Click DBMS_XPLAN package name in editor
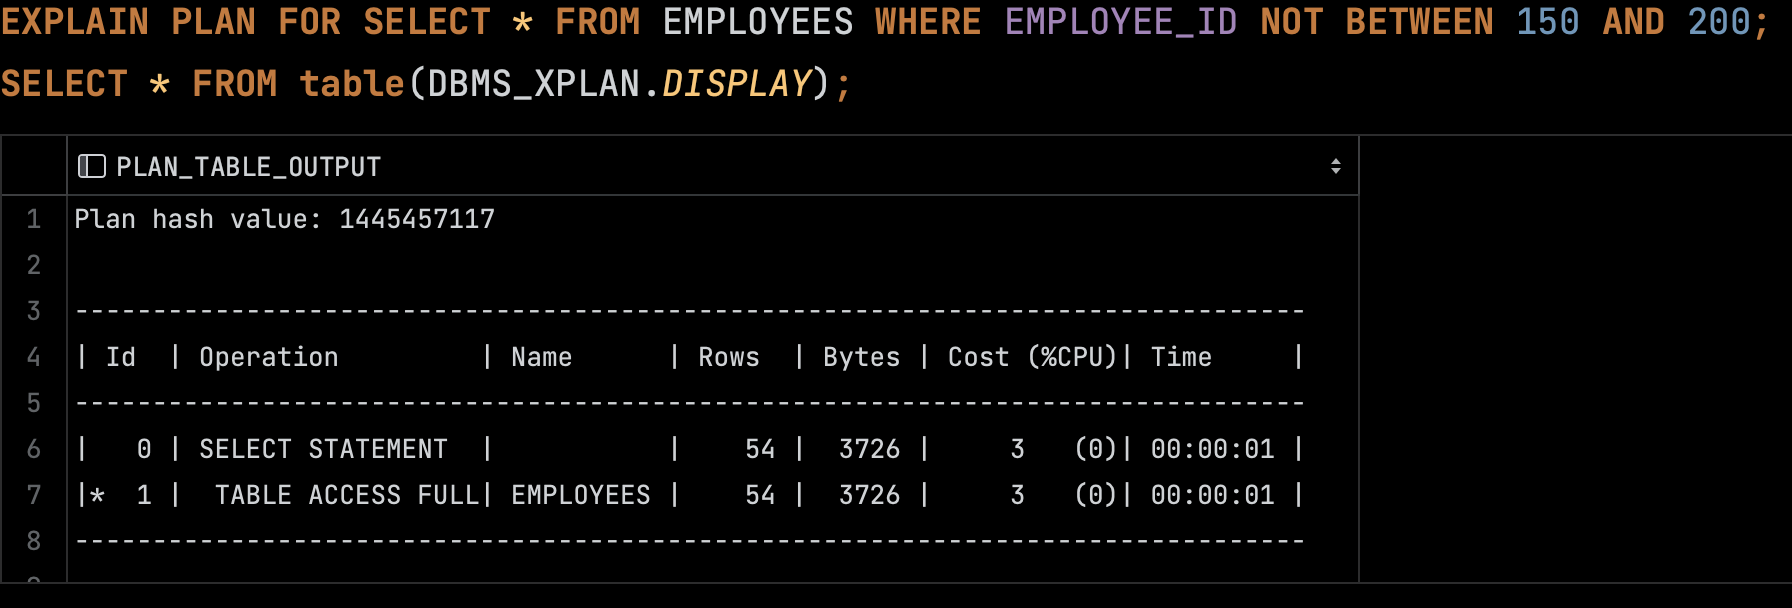Viewport: 1792px width, 608px height. click(x=534, y=84)
